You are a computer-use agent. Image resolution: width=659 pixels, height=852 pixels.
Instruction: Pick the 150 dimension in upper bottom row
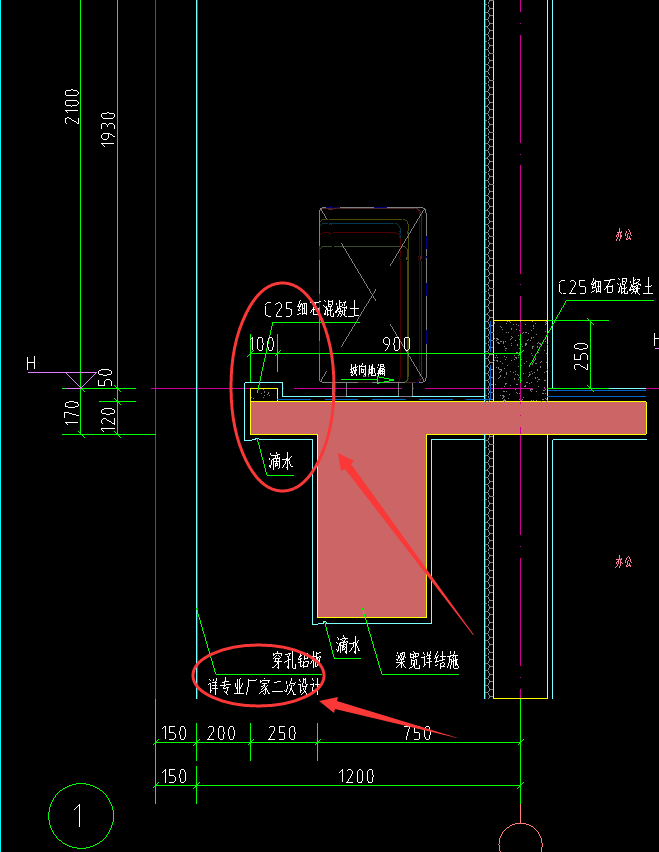[x=174, y=734]
